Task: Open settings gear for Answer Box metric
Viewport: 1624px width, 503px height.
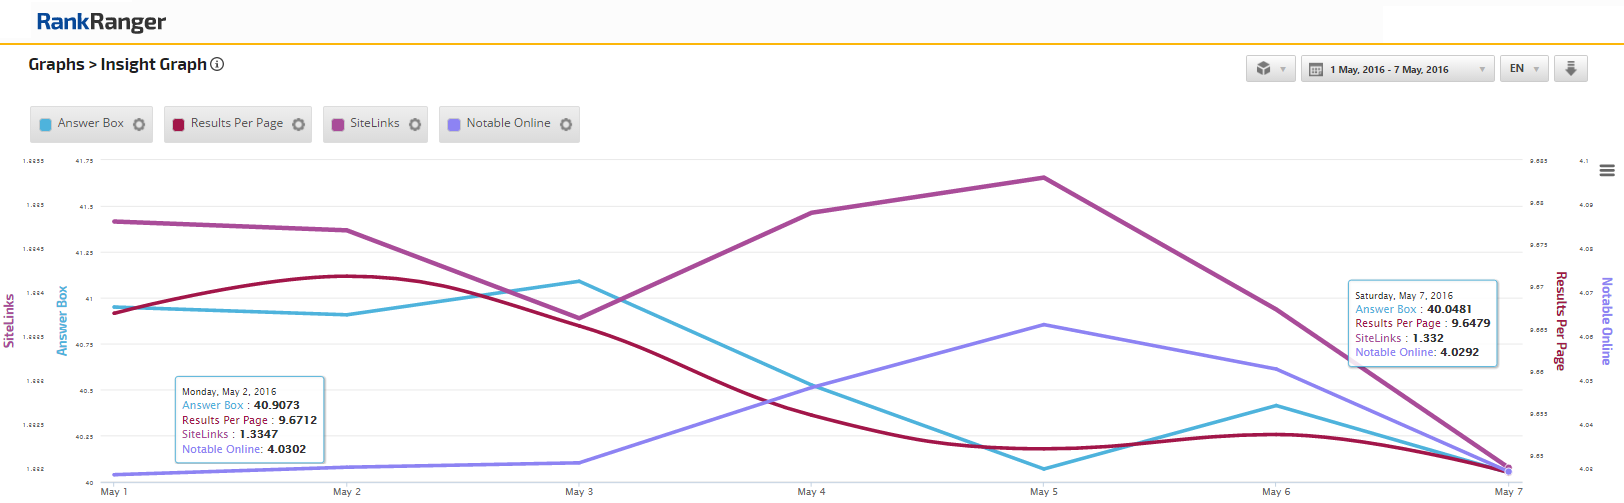Action: pyautogui.click(x=139, y=125)
